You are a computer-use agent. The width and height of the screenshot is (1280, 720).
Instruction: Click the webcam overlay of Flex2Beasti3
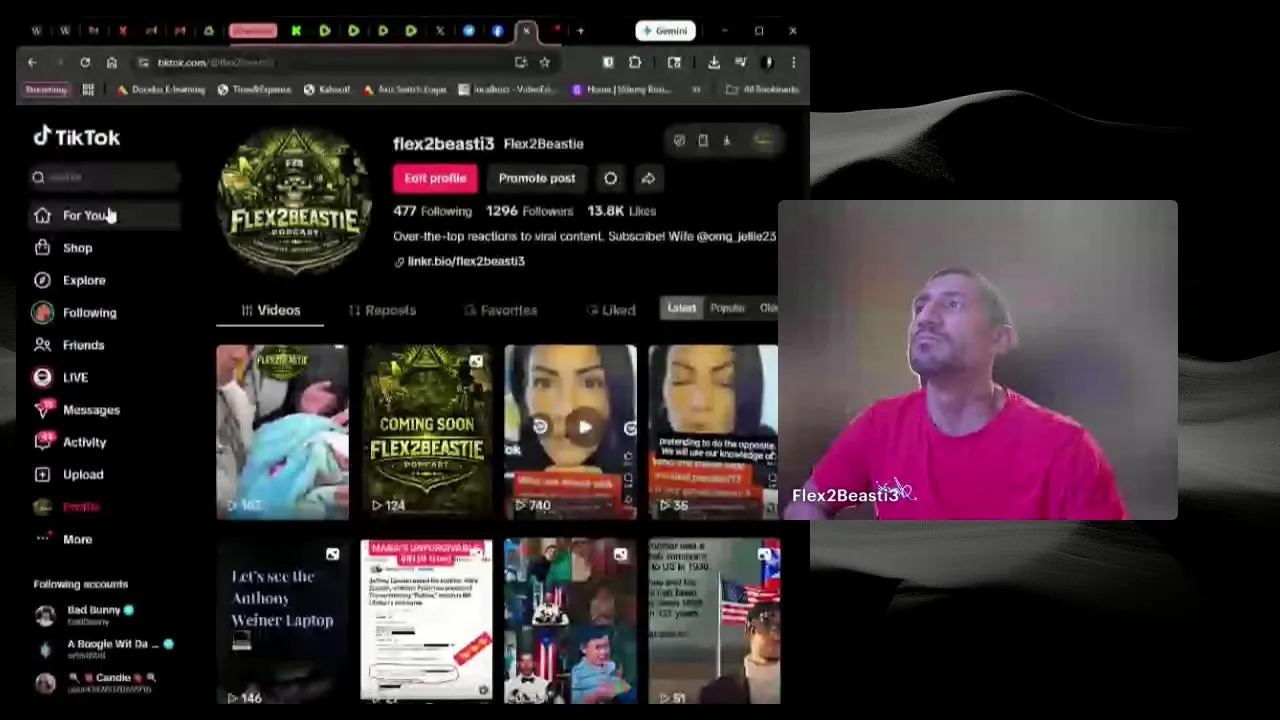(x=978, y=360)
